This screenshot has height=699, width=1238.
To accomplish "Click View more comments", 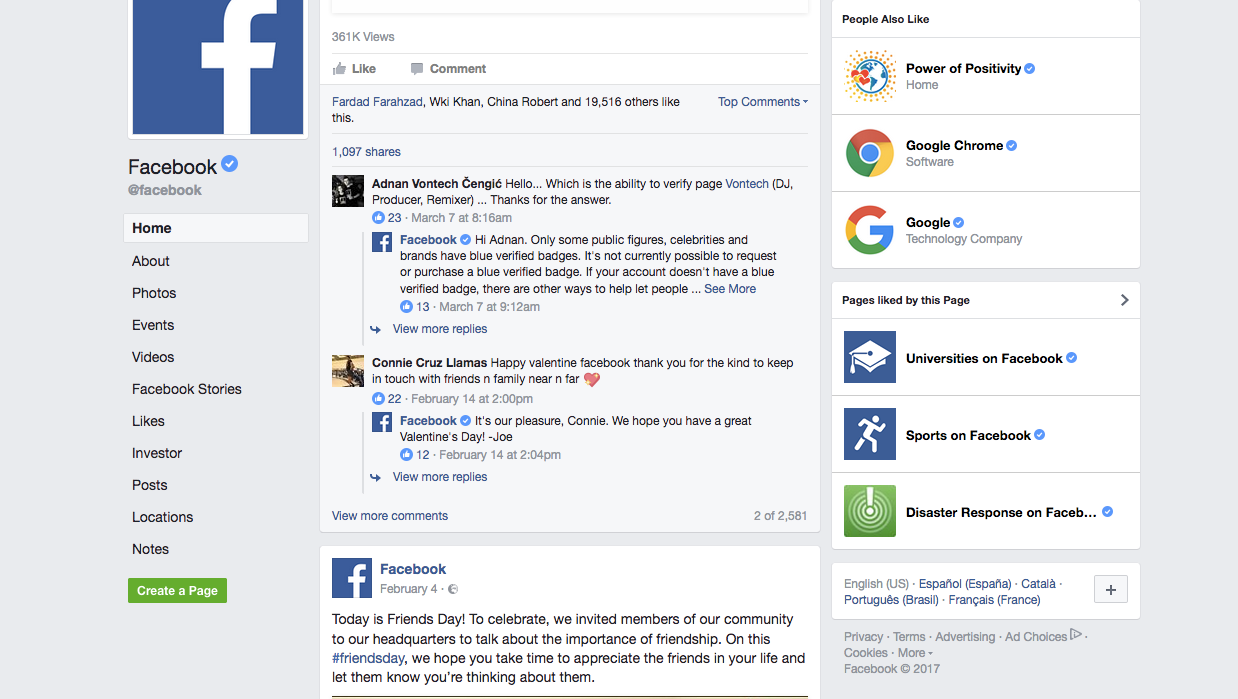I will (x=390, y=516).
